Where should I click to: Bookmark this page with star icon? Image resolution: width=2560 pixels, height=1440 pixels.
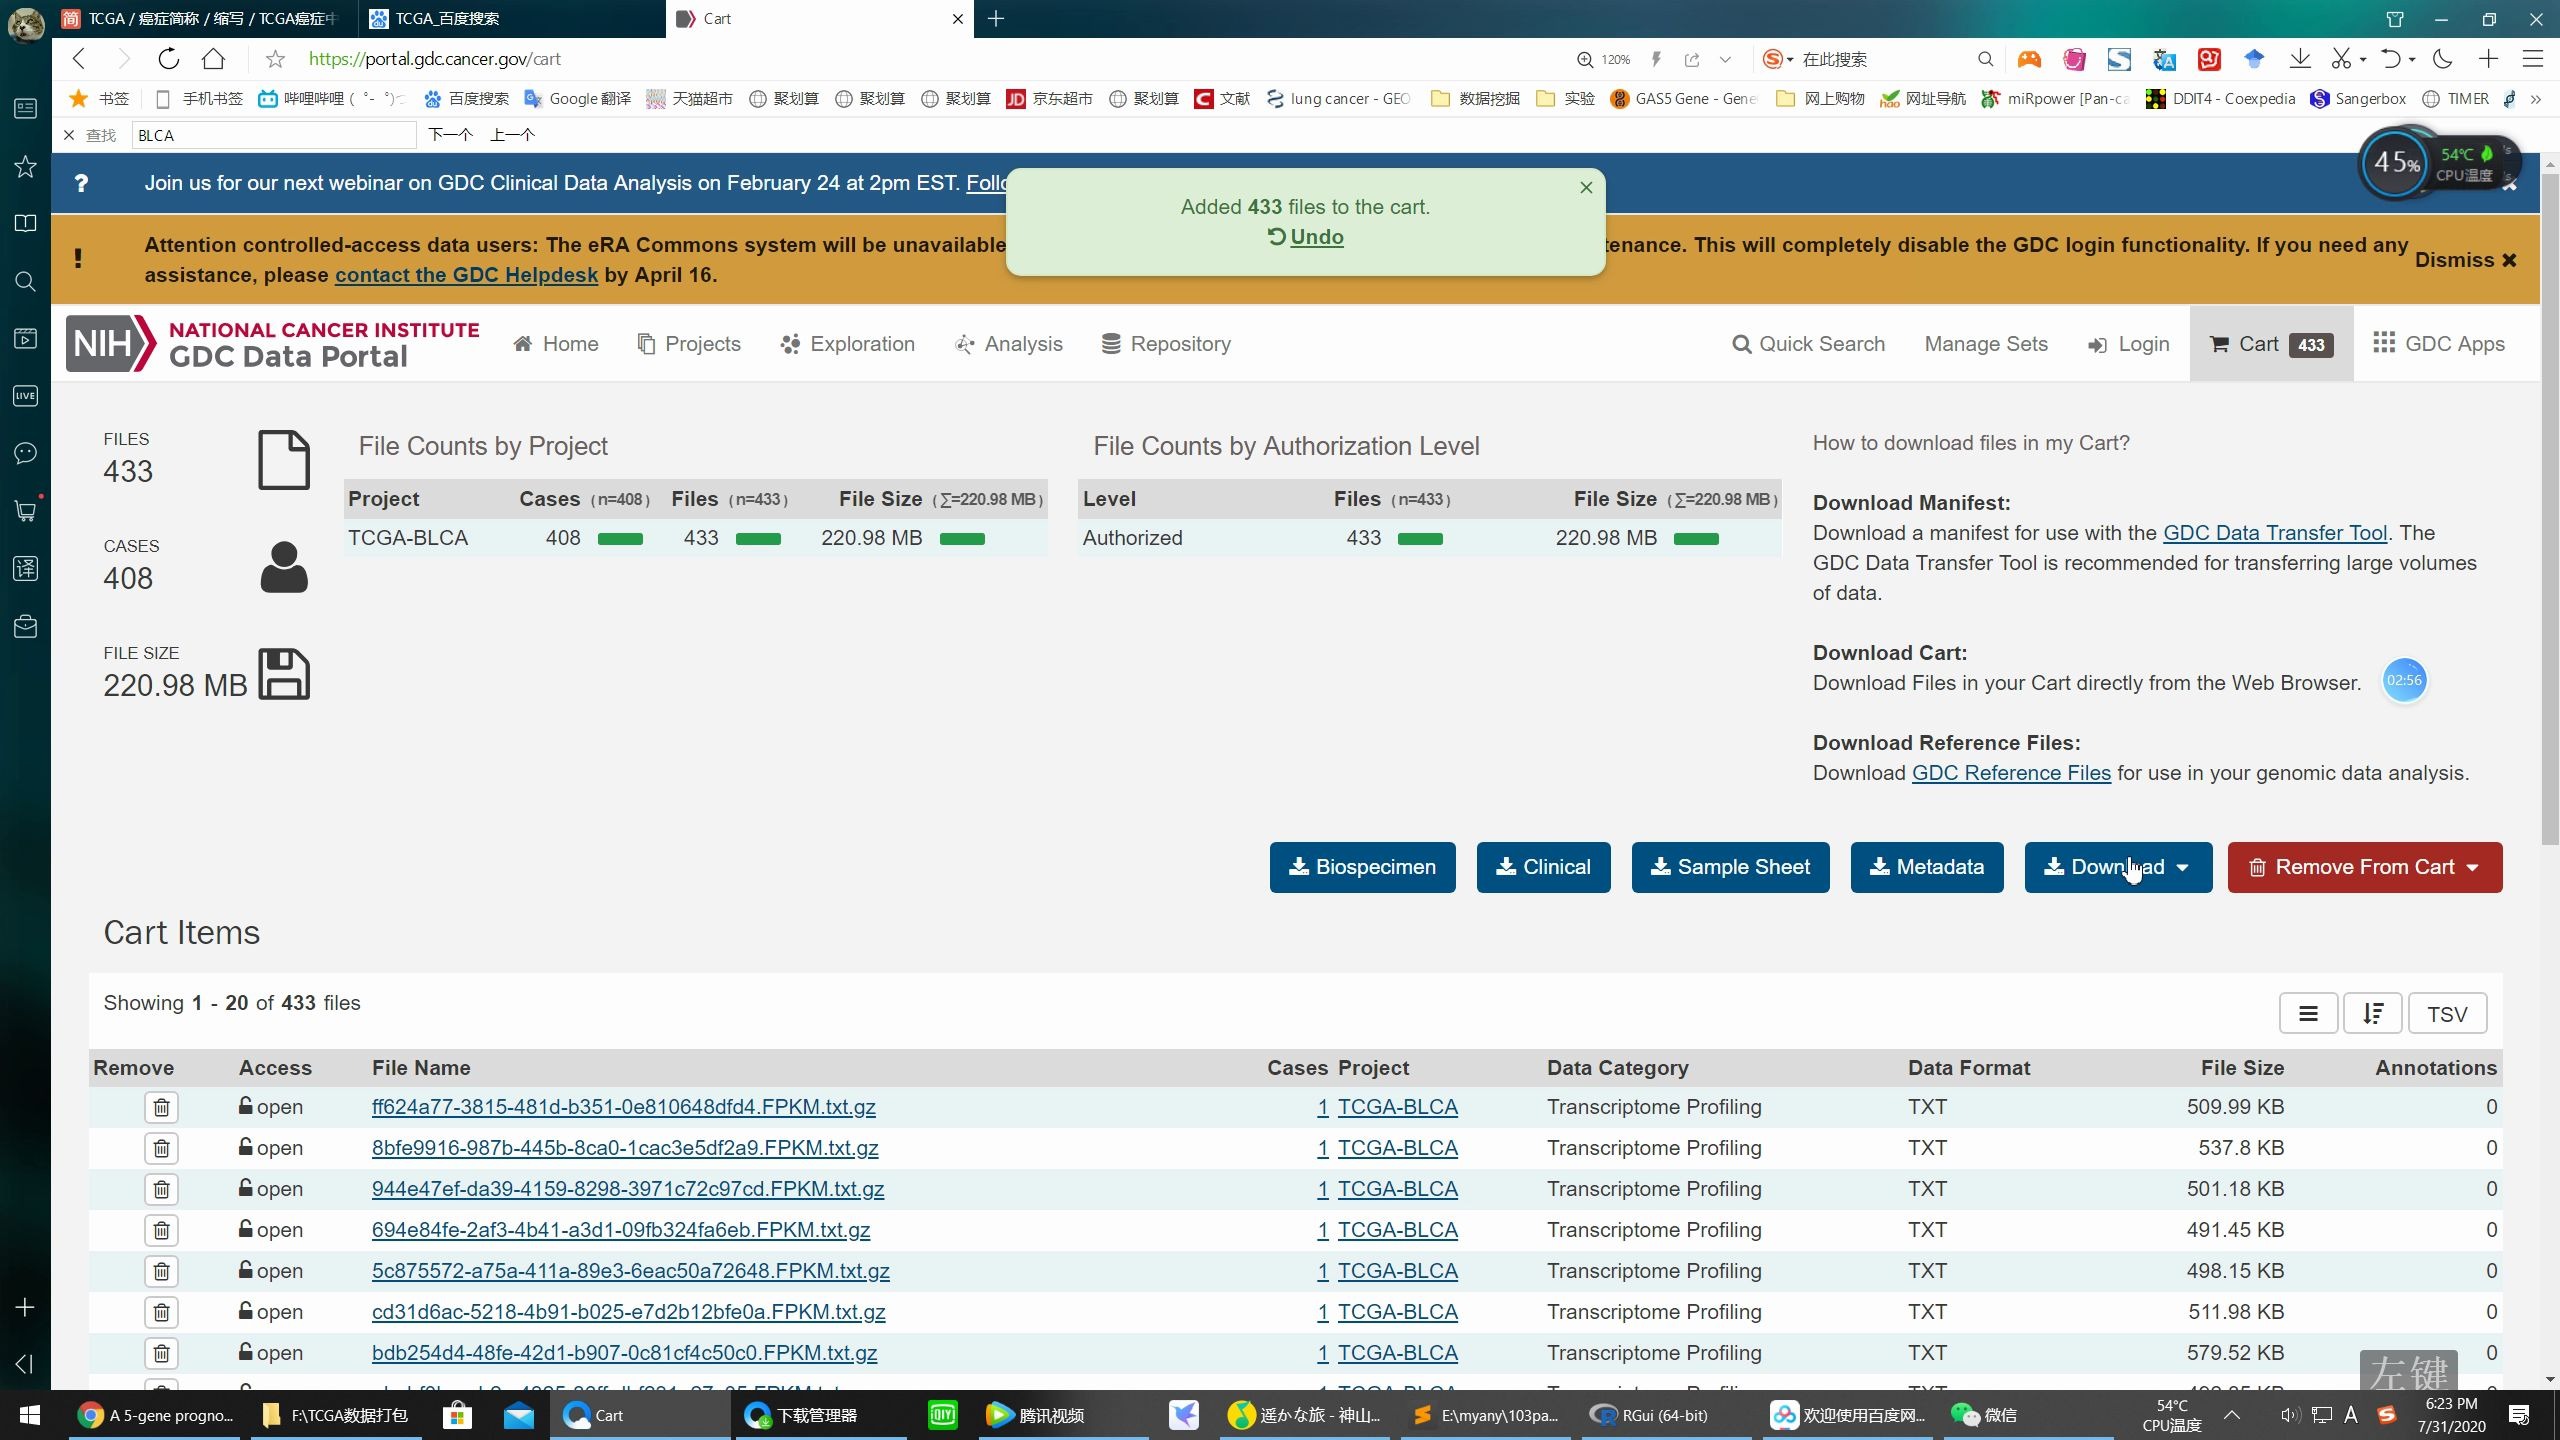[275, 59]
